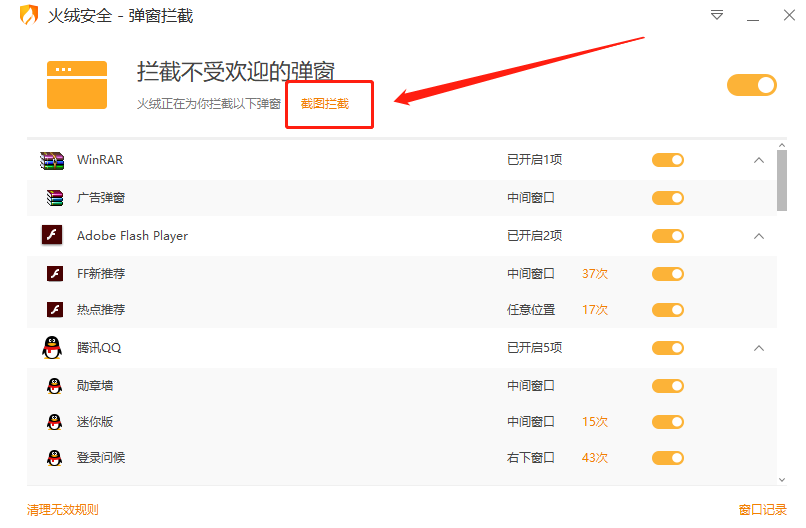Click the 已开启1项 status text
The height and width of the screenshot is (528, 806).
[535, 160]
